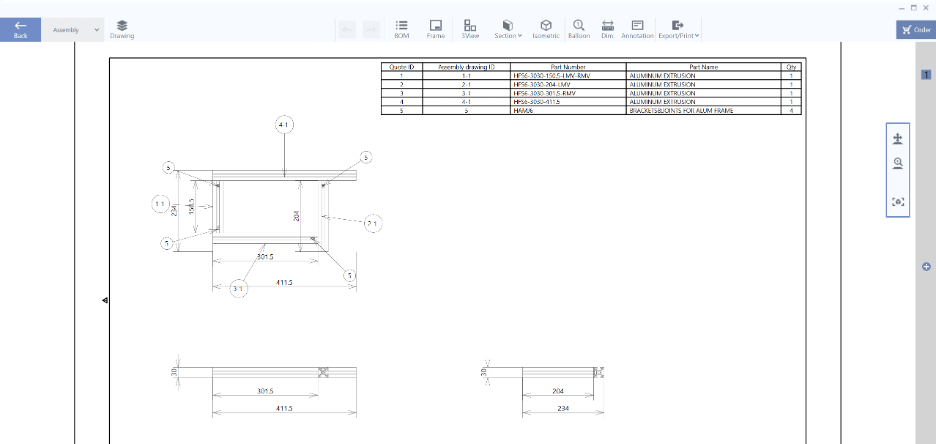
Task: Go back using the Back arrow button
Action: click(20, 29)
